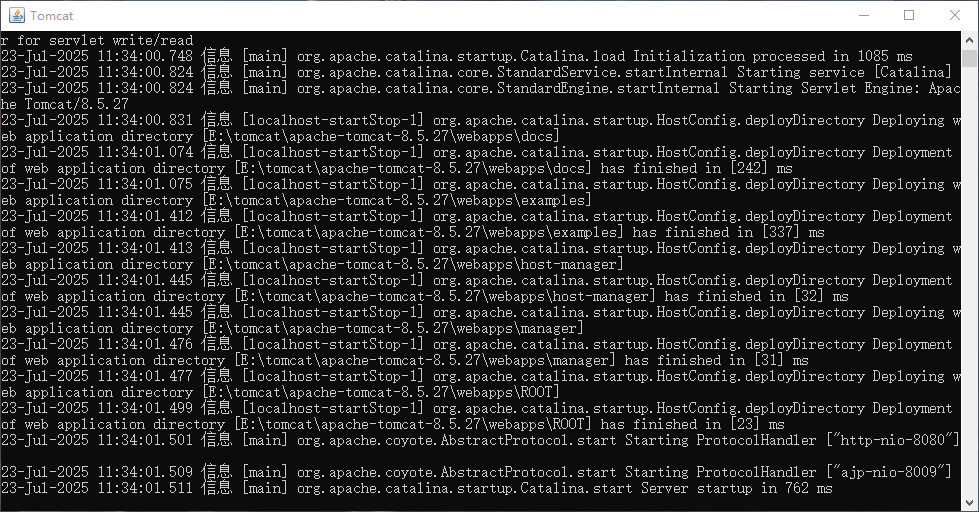979x512 pixels.
Task: Open the Tomcat Java icon system menu
Action: tap(17, 15)
